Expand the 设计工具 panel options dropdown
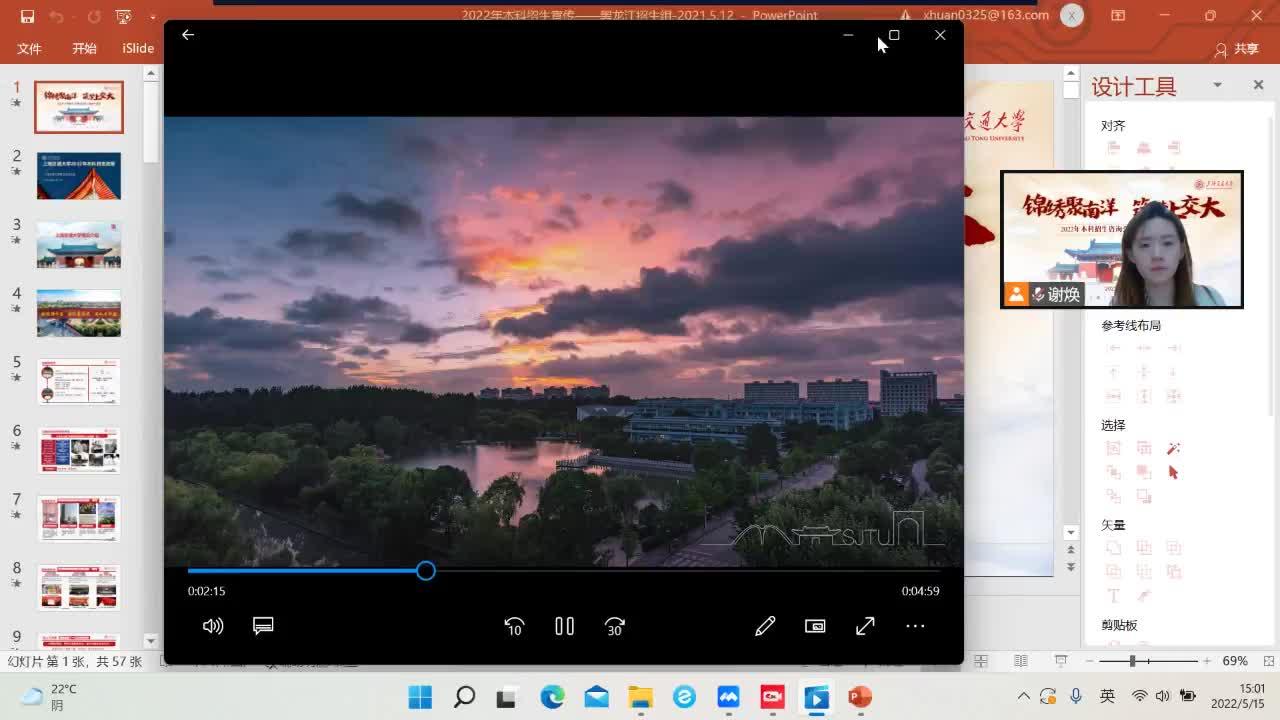The width and height of the screenshot is (1280, 720). tap(1217, 86)
